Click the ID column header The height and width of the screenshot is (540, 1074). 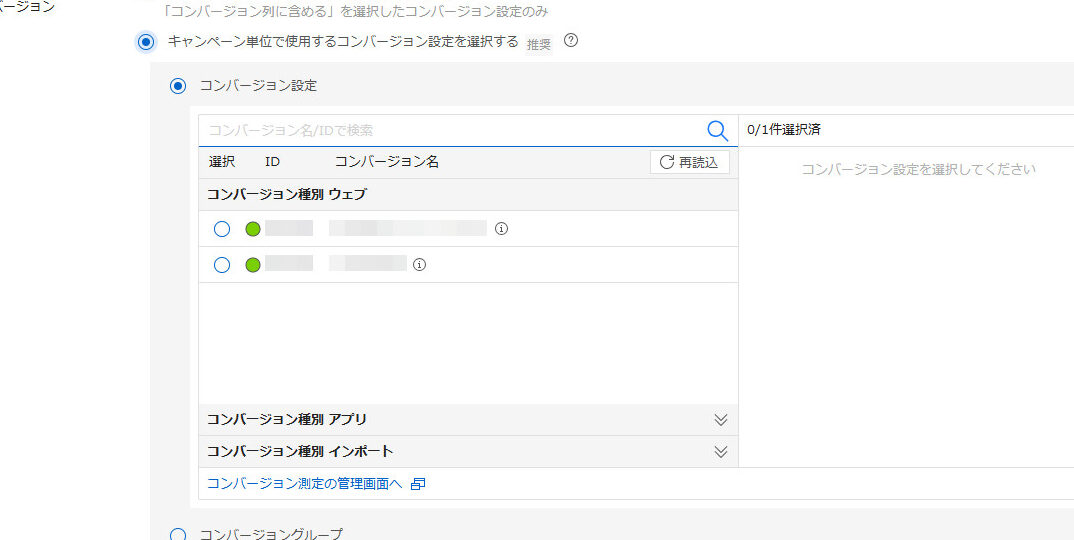[273, 162]
